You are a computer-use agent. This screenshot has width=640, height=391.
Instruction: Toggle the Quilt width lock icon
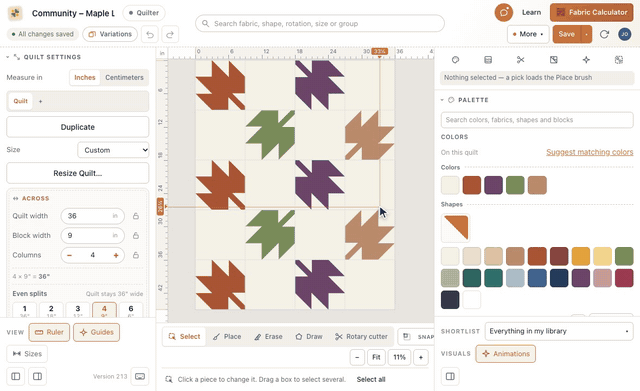click(136, 216)
